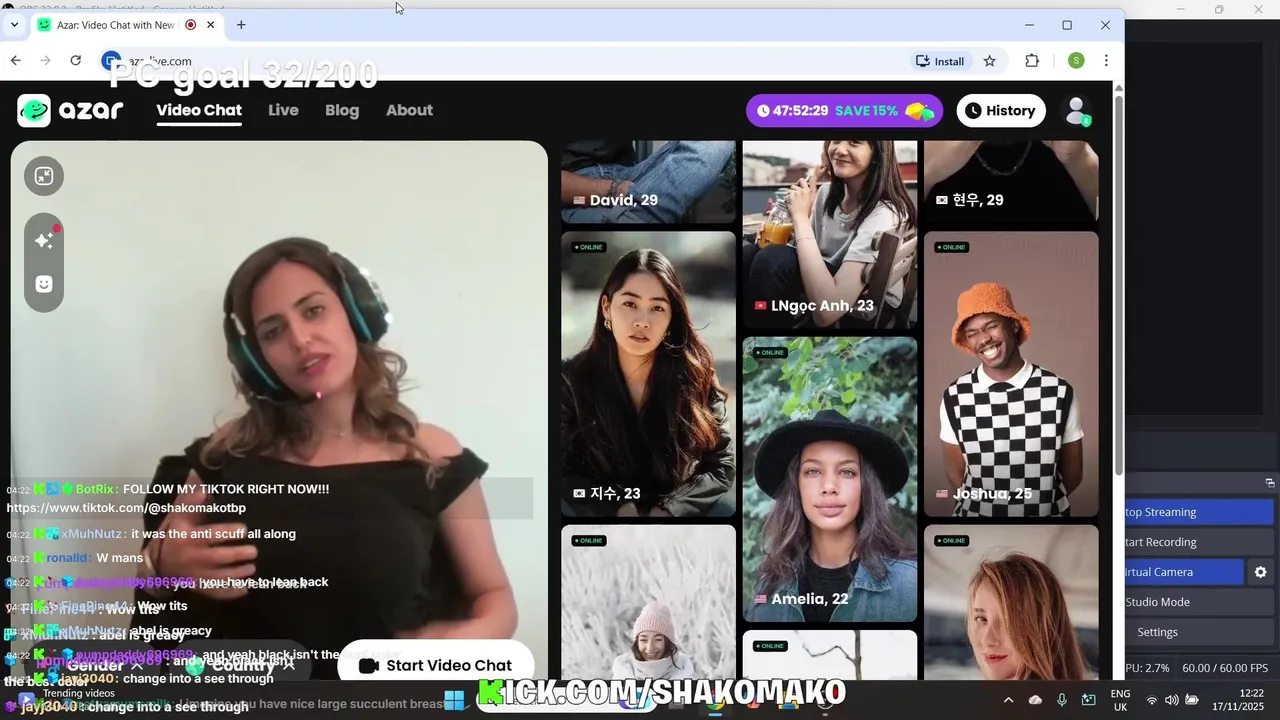The width and height of the screenshot is (1280, 720).
Task: Expand the video preview to fullscreen
Action: (44, 176)
